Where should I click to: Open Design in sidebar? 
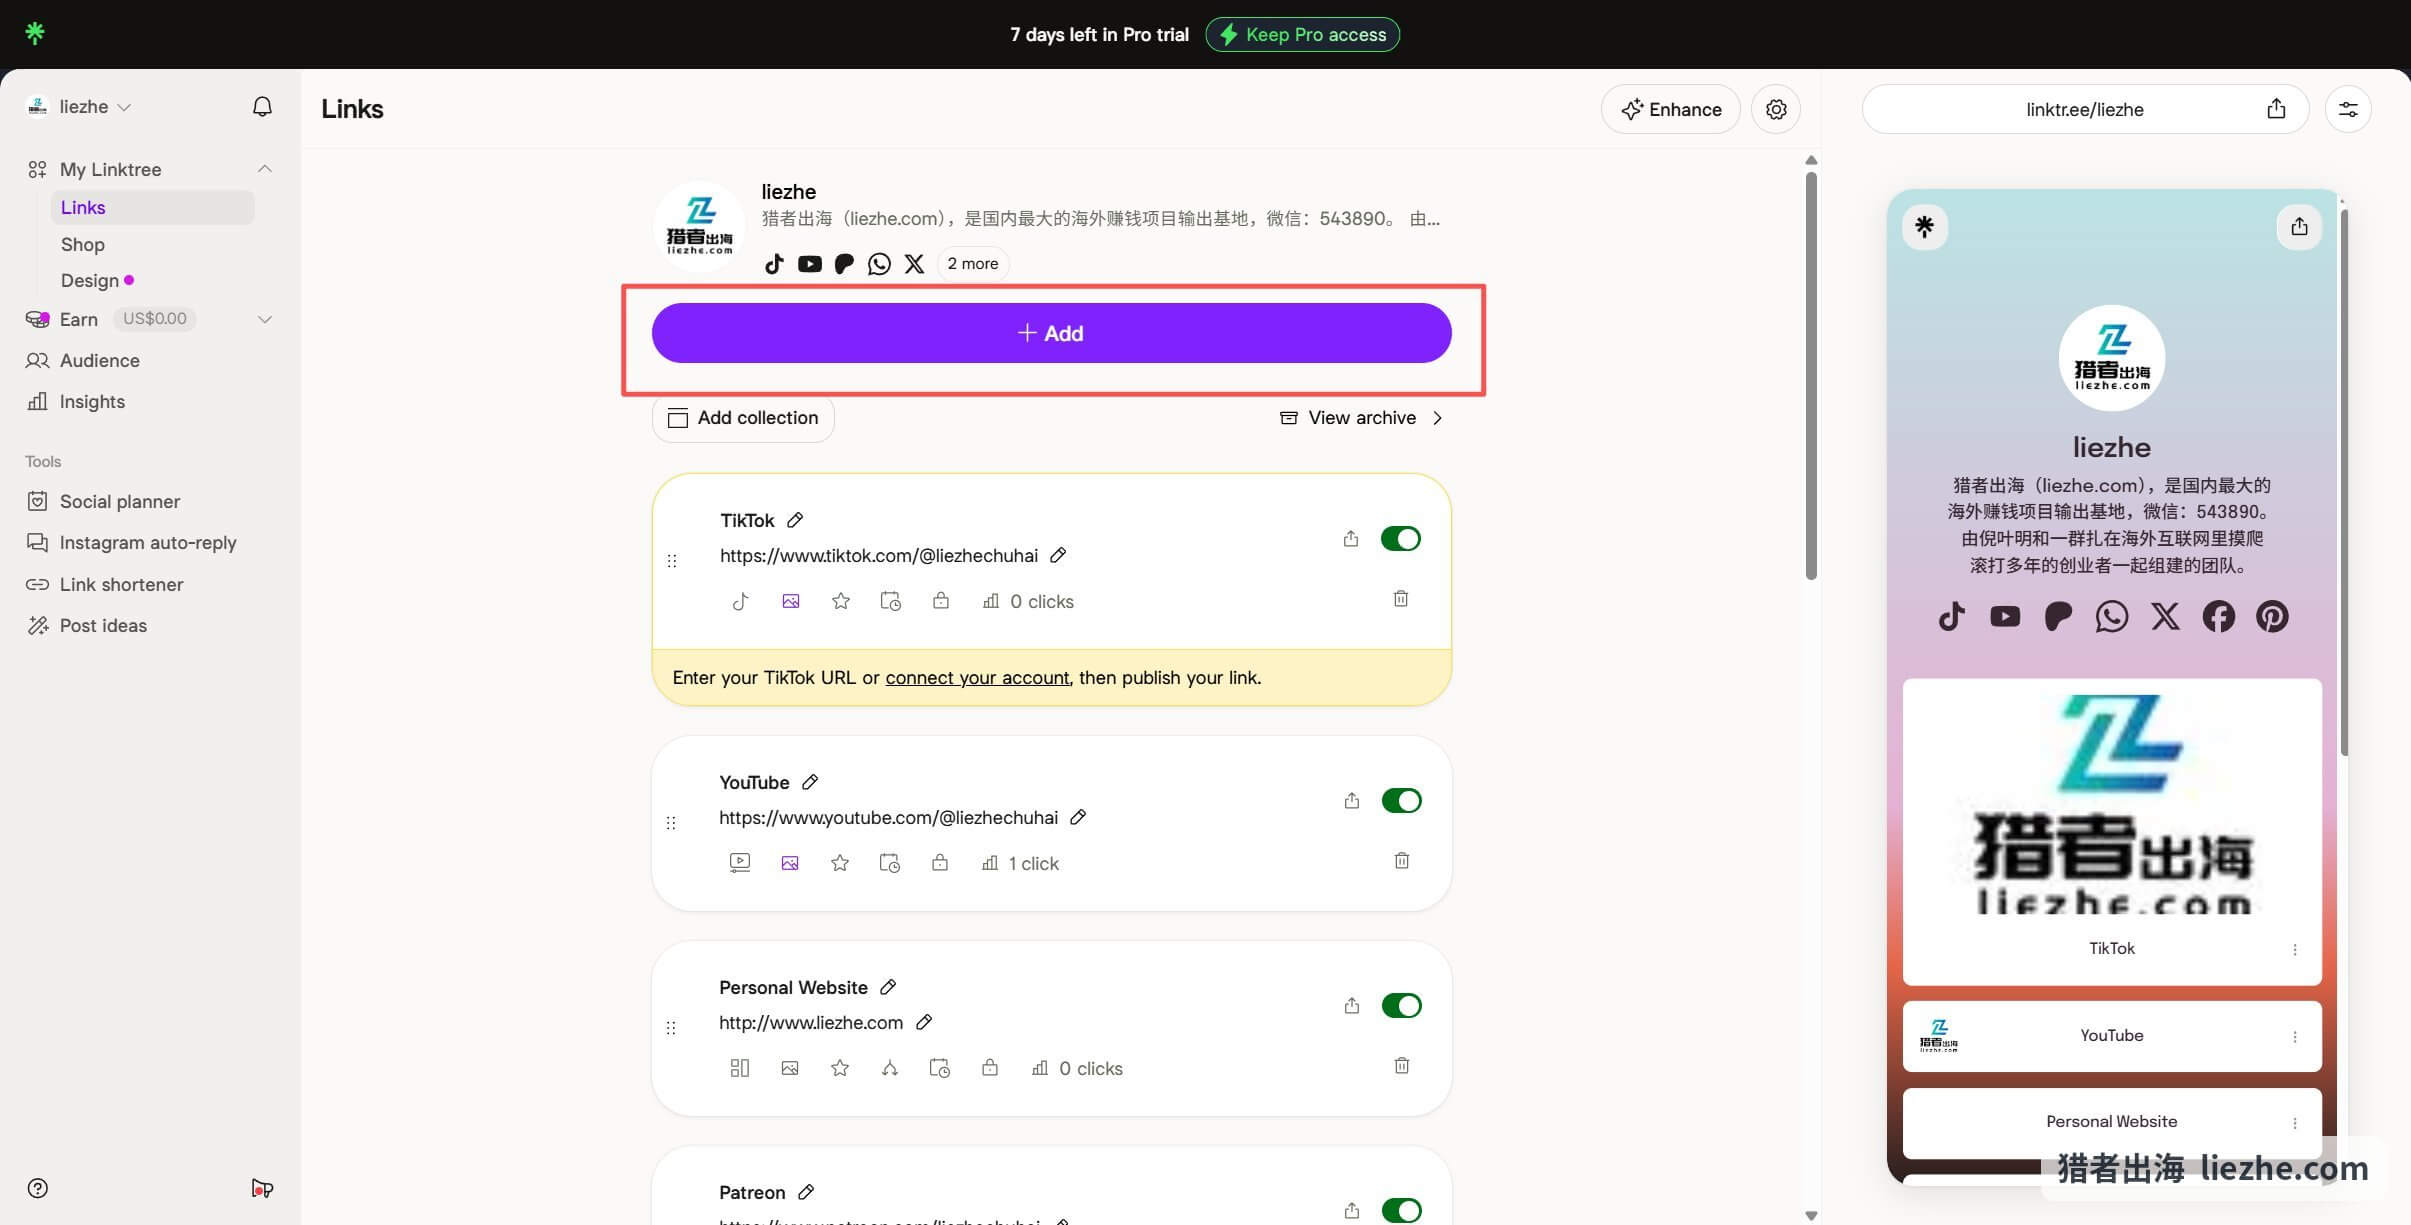(x=90, y=280)
